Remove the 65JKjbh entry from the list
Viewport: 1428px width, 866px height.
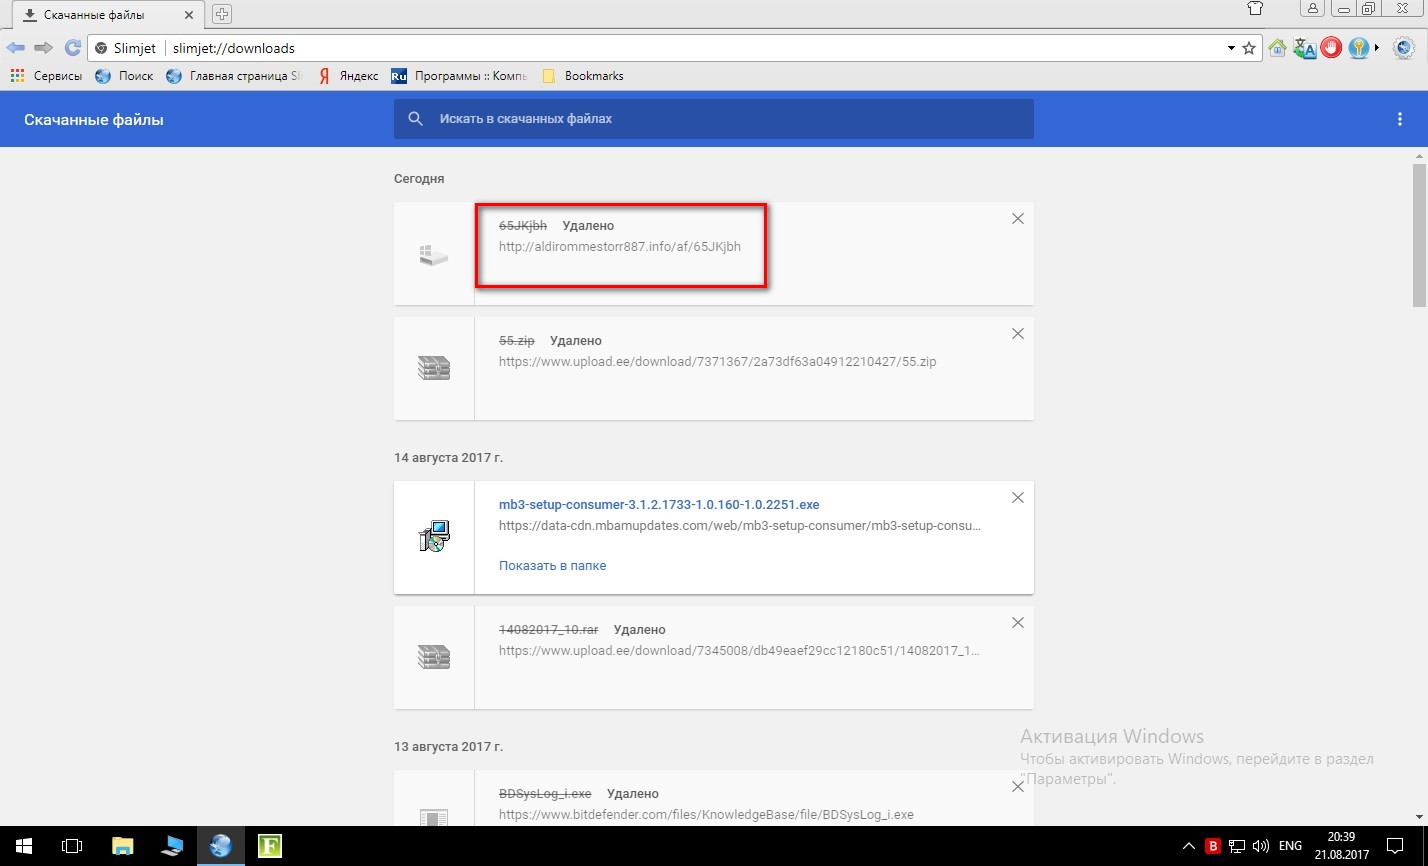pyautogui.click(x=1018, y=219)
